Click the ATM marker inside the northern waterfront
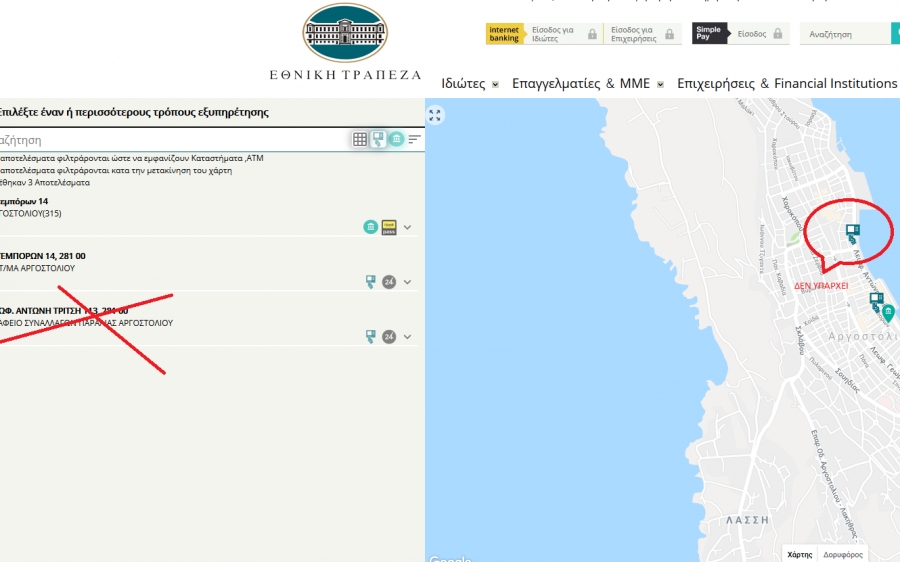900x562 pixels. [853, 234]
